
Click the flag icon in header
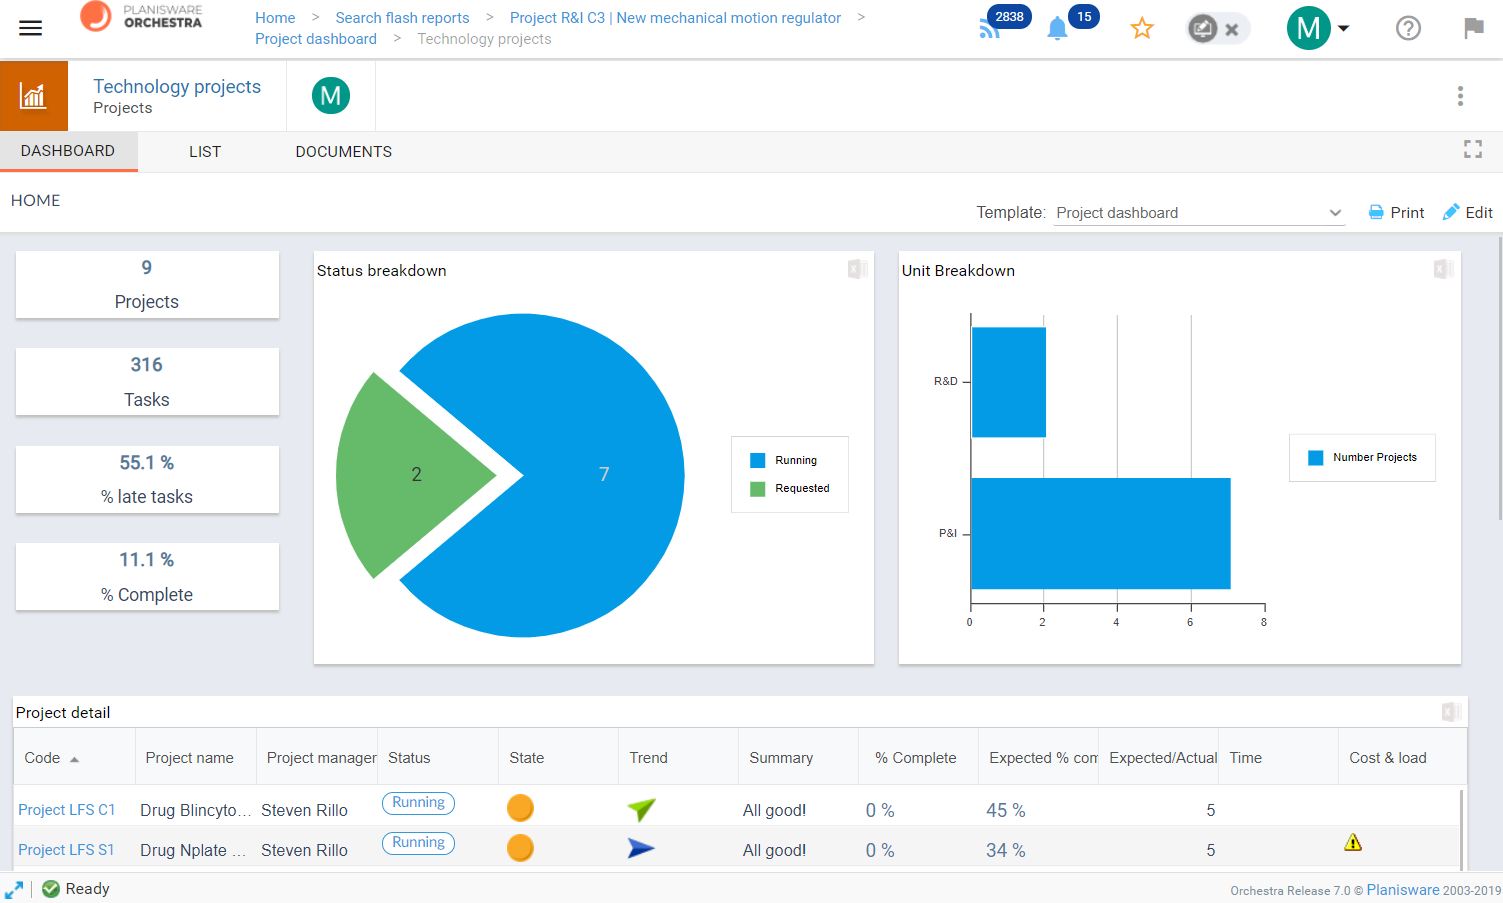pos(1473,28)
